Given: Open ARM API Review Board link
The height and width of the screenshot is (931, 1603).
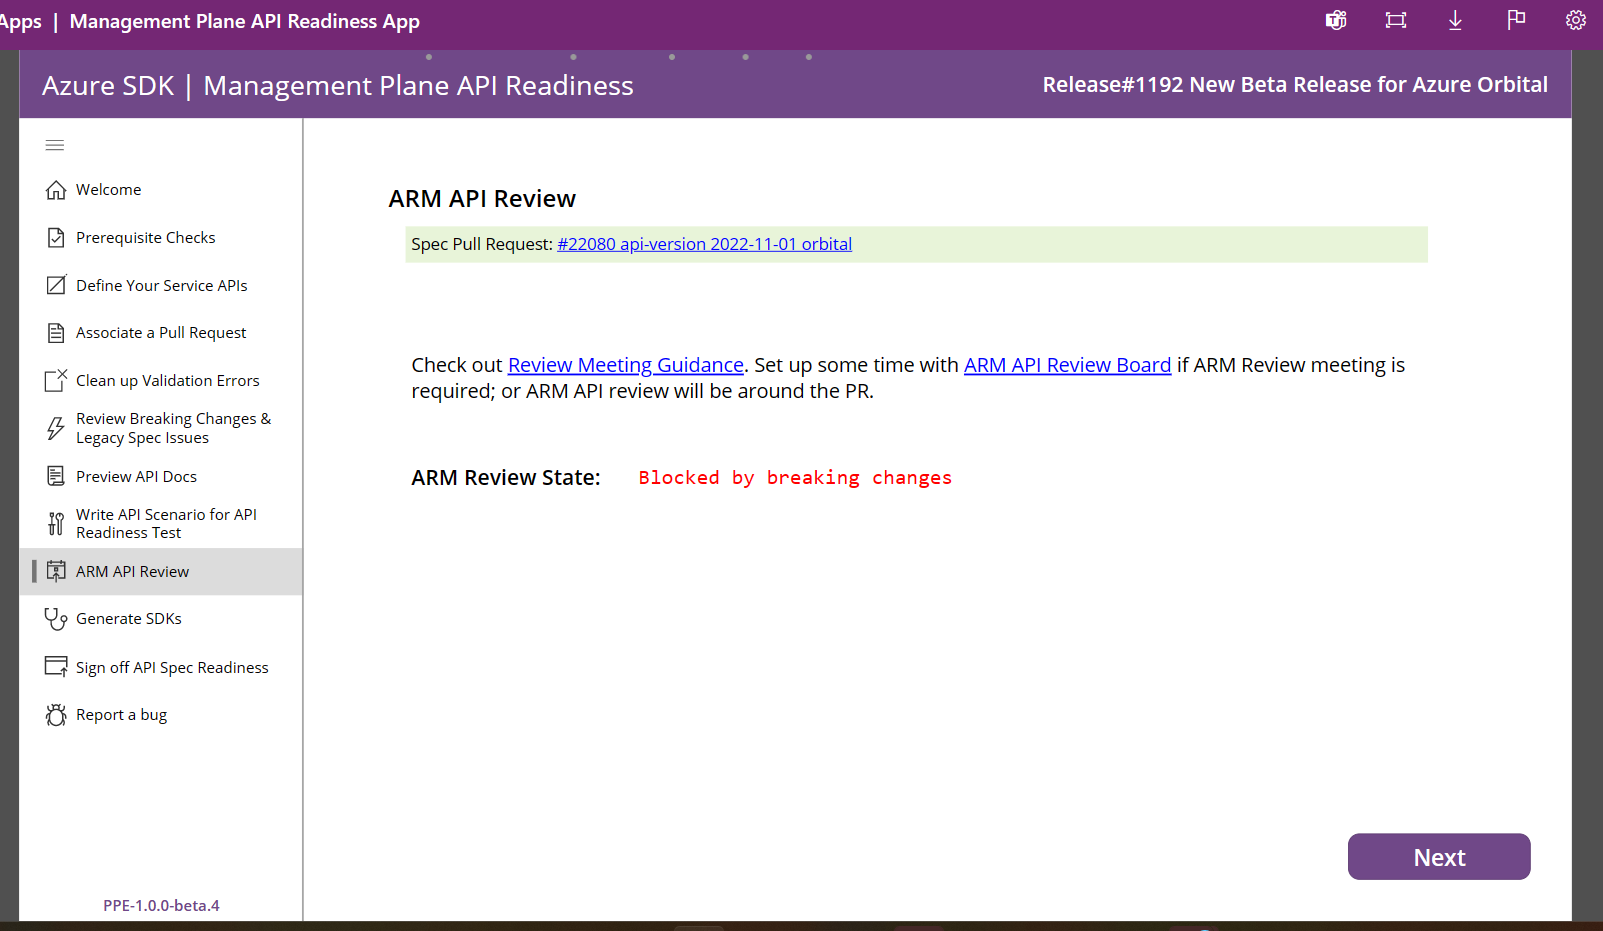Looking at the screenshot, I should 1067,365.
